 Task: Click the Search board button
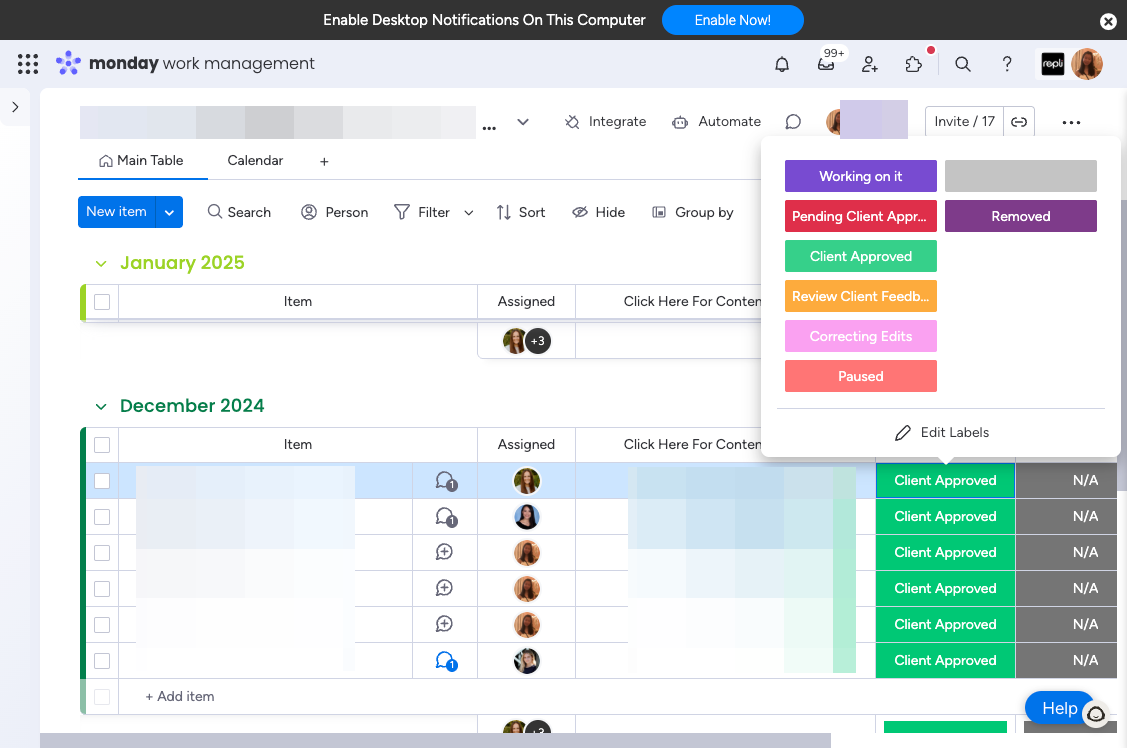click(239, 212)
